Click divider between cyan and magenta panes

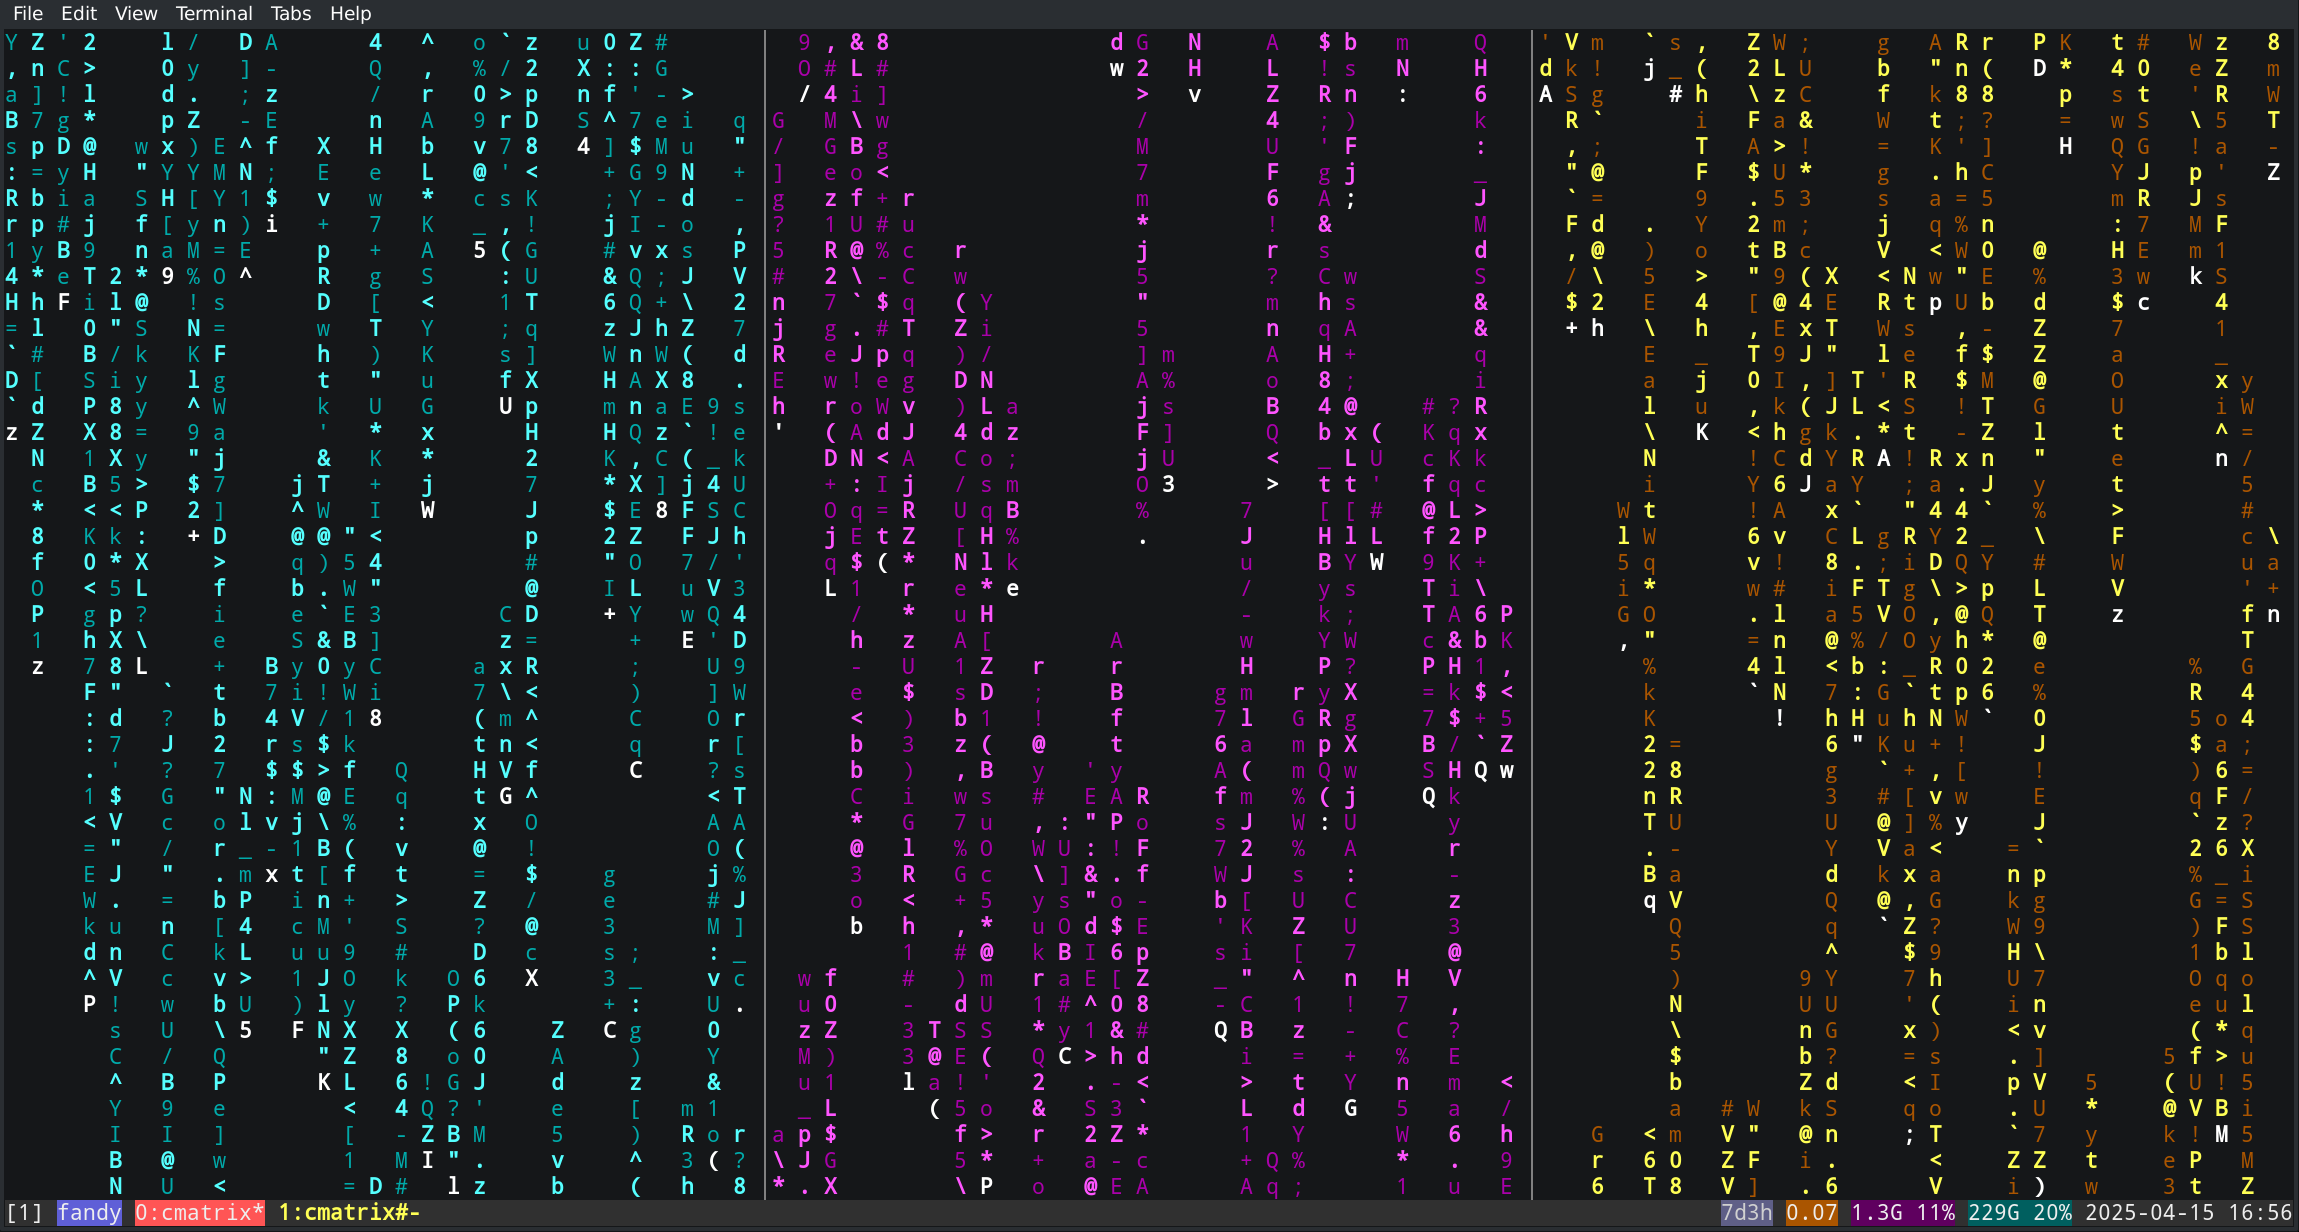coord(765,600)
